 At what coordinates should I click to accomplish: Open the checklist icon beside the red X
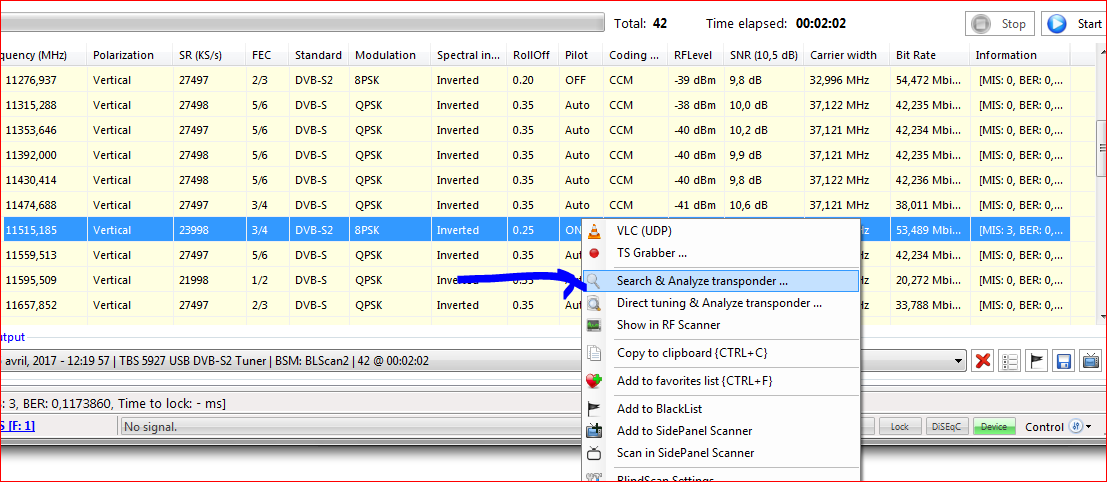[1010, 361]
